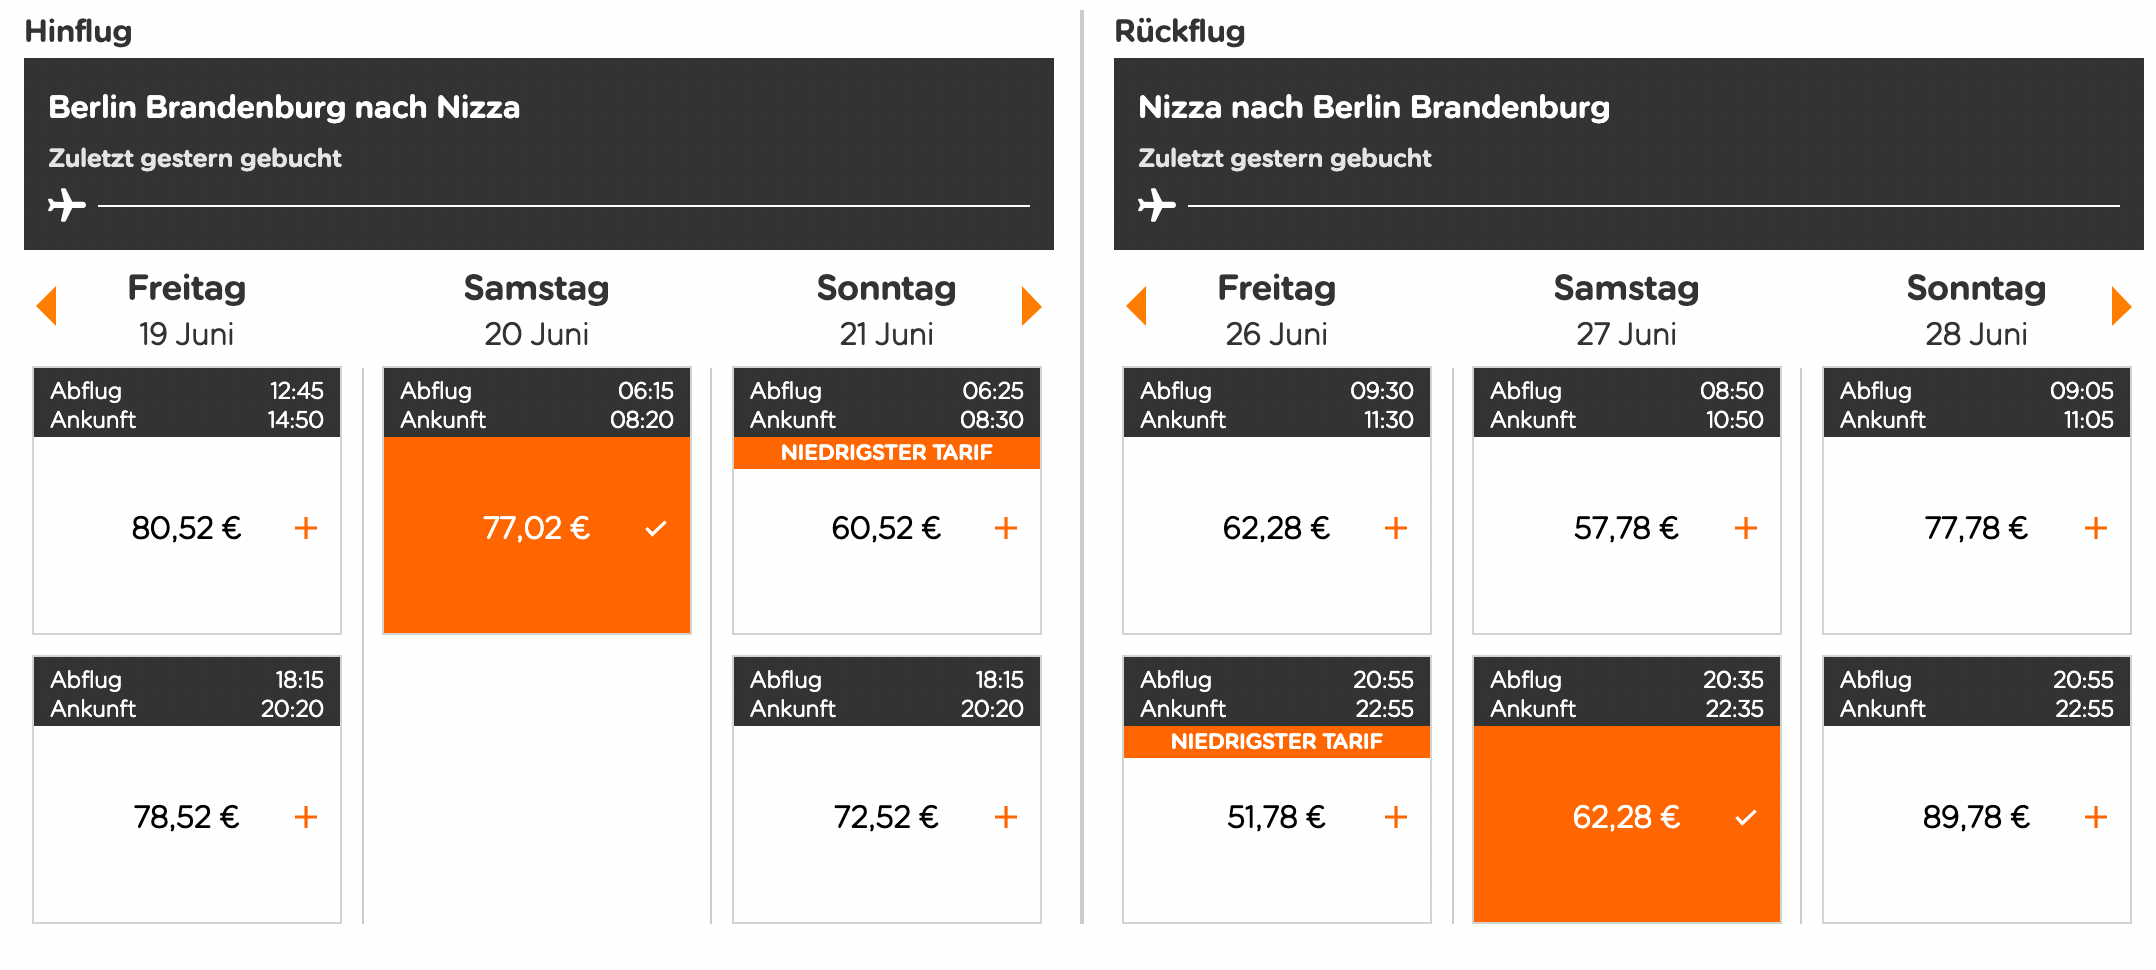Click the airplane icon in Hinflug header
The image size is (2156, 970).
(x=66, y=207)
